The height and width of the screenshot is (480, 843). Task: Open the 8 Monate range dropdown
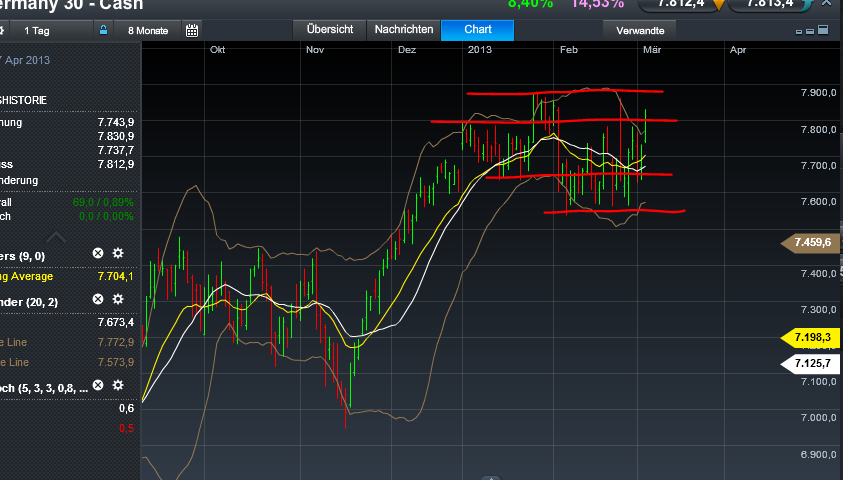[x=148, y=31]
